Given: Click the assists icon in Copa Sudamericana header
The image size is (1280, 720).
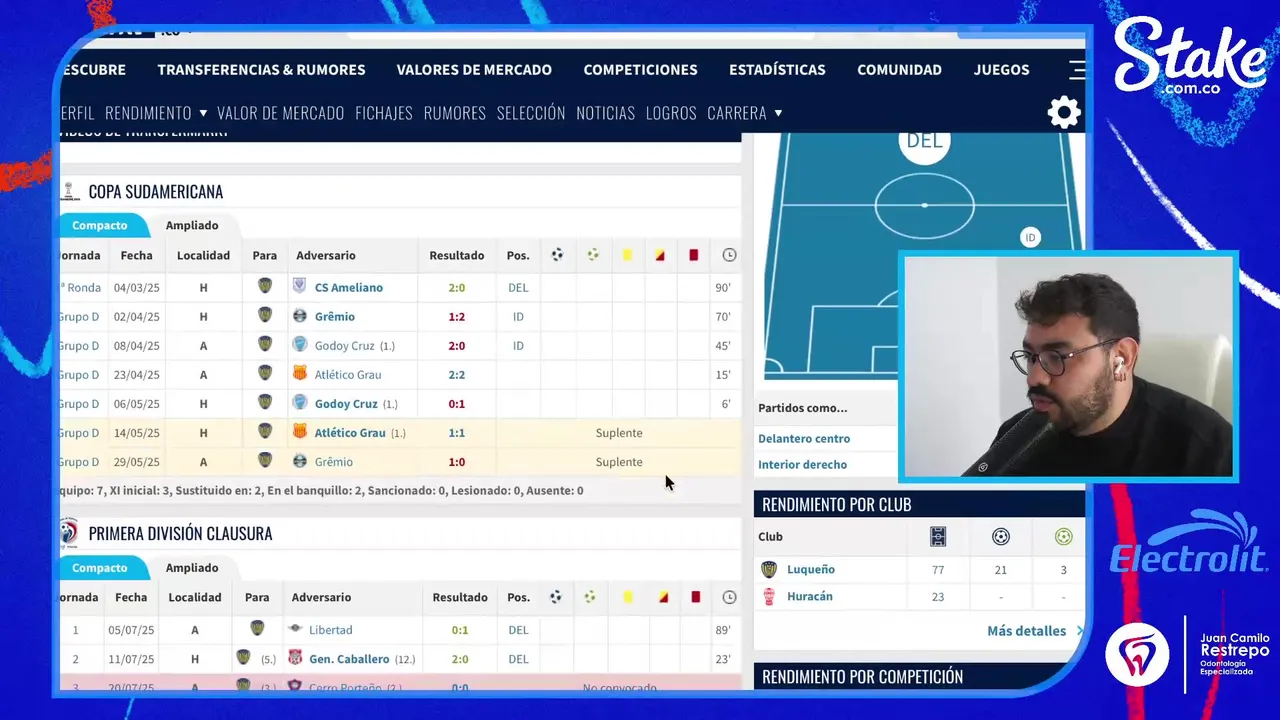Looking at the screenshot, I should [x=593, y=255].
